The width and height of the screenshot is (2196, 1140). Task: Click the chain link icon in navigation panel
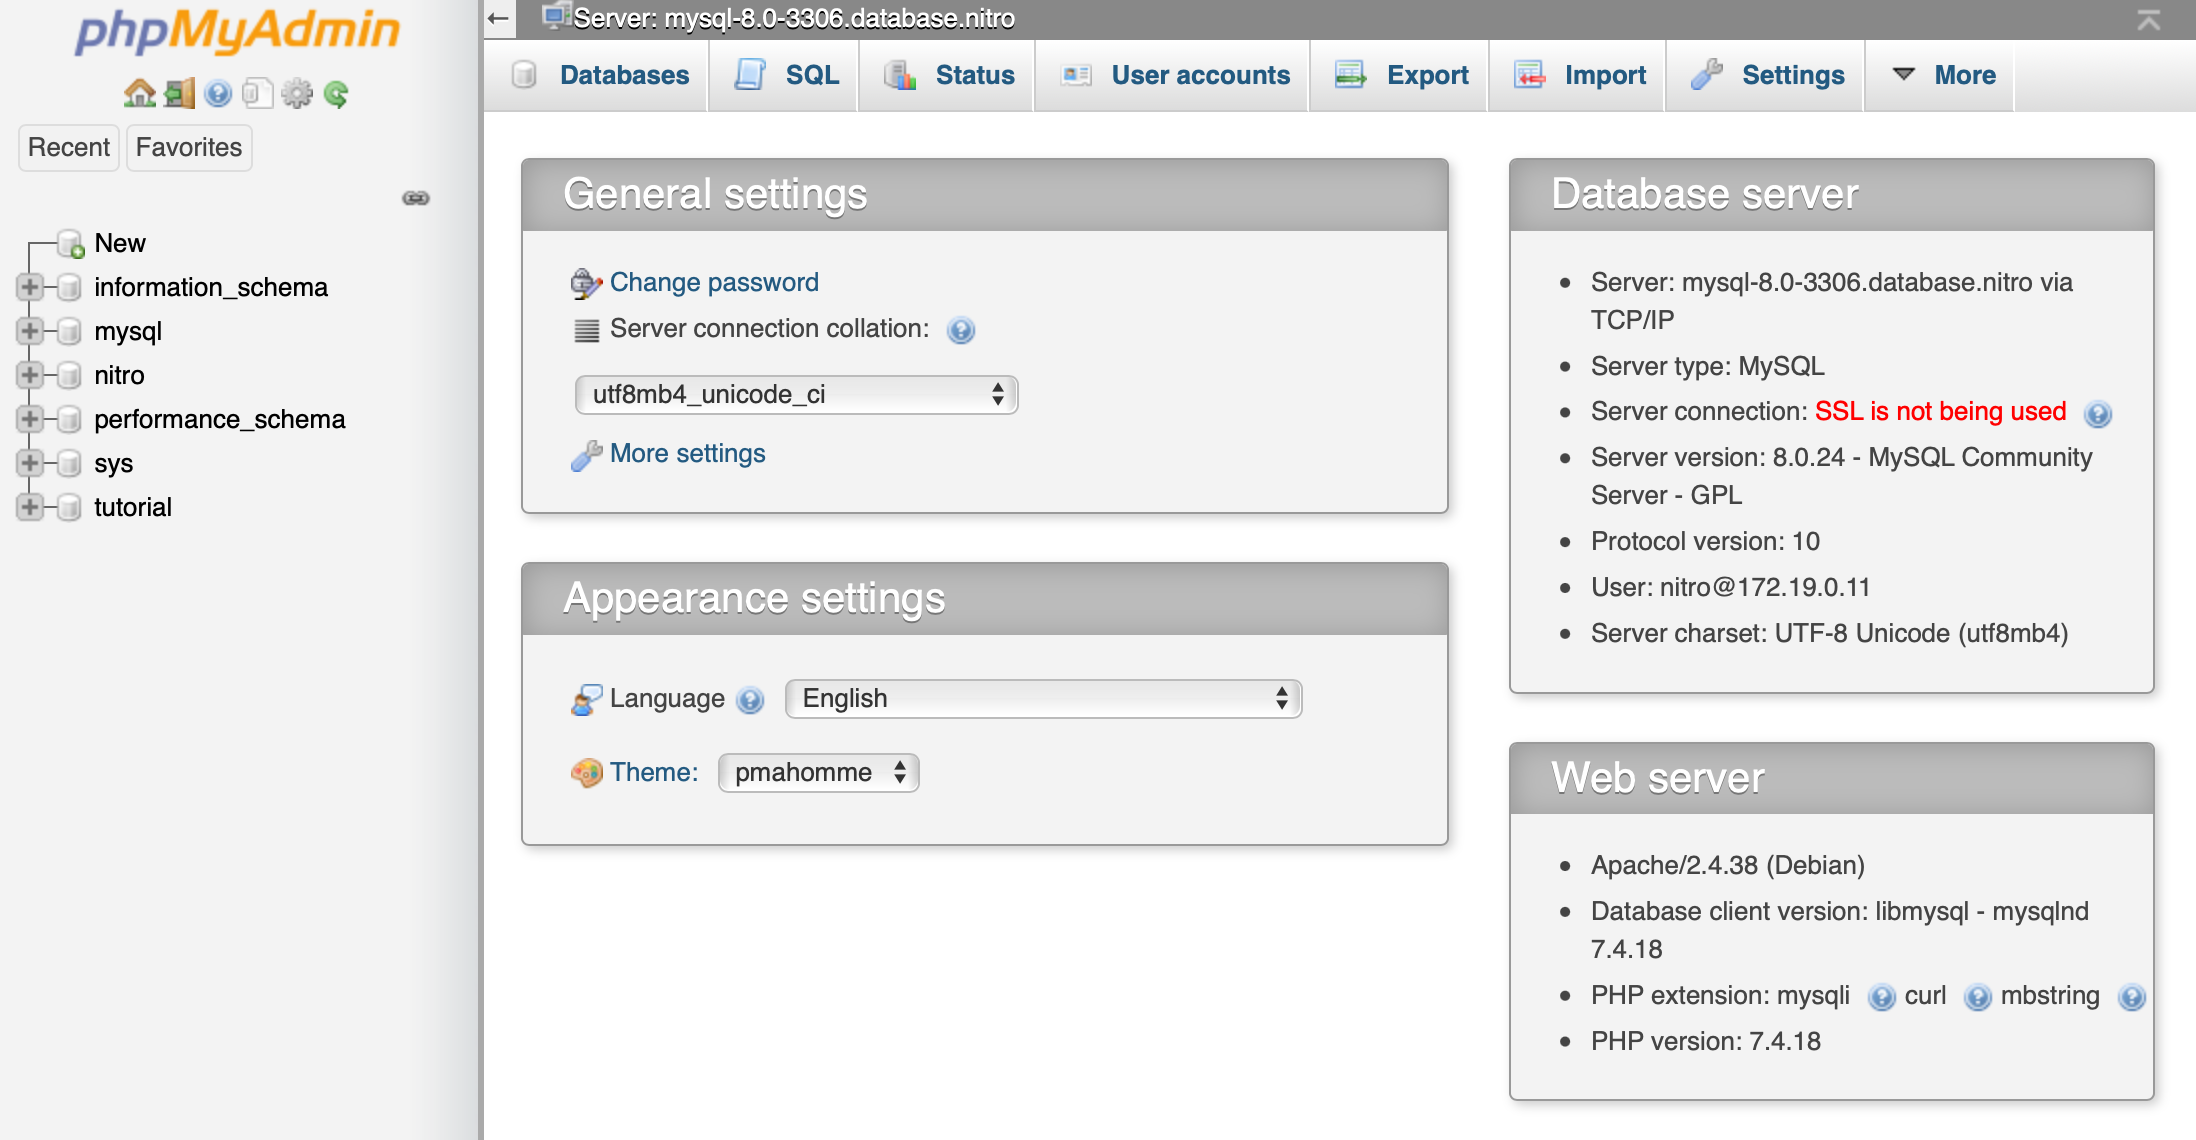click(416, 198)
